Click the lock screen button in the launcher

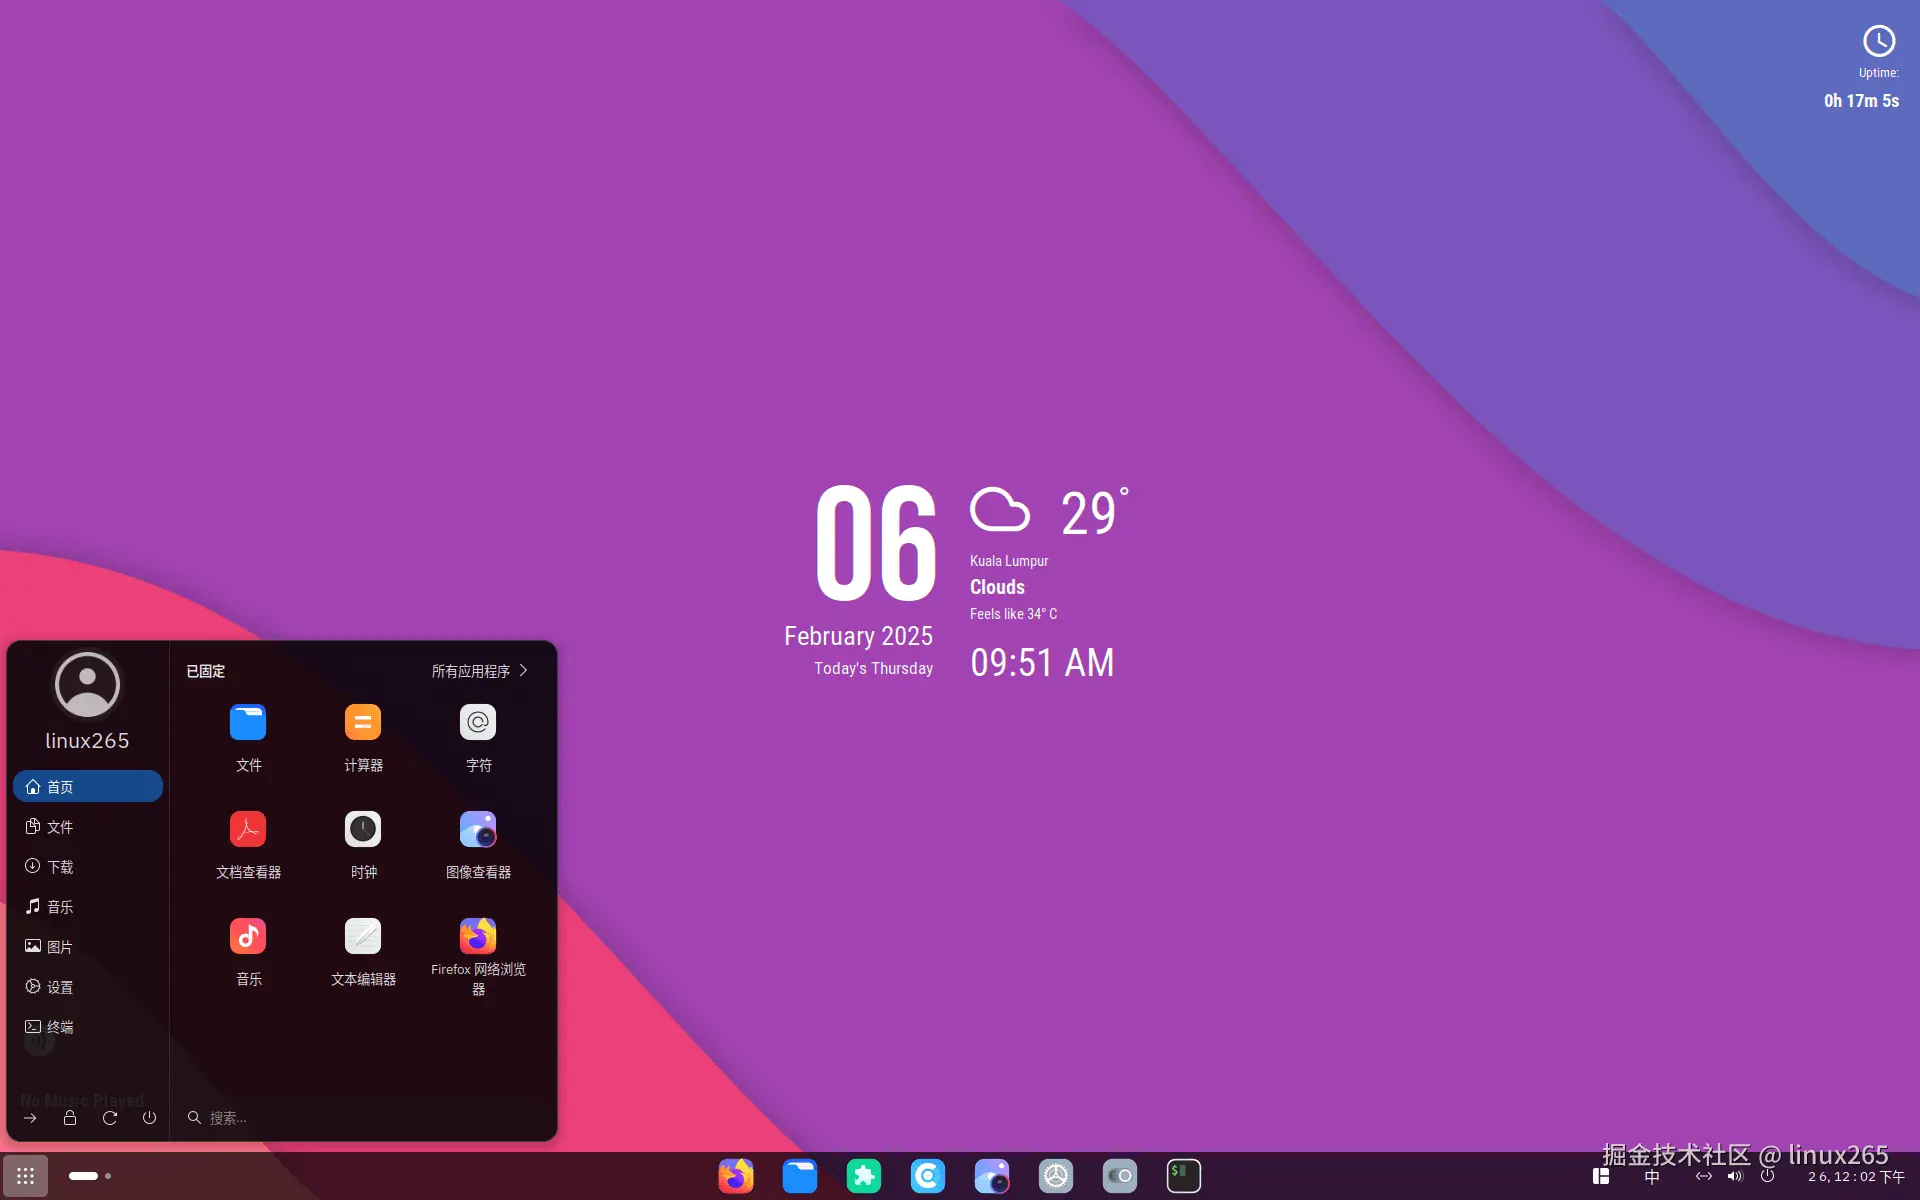click(69, 1118)
